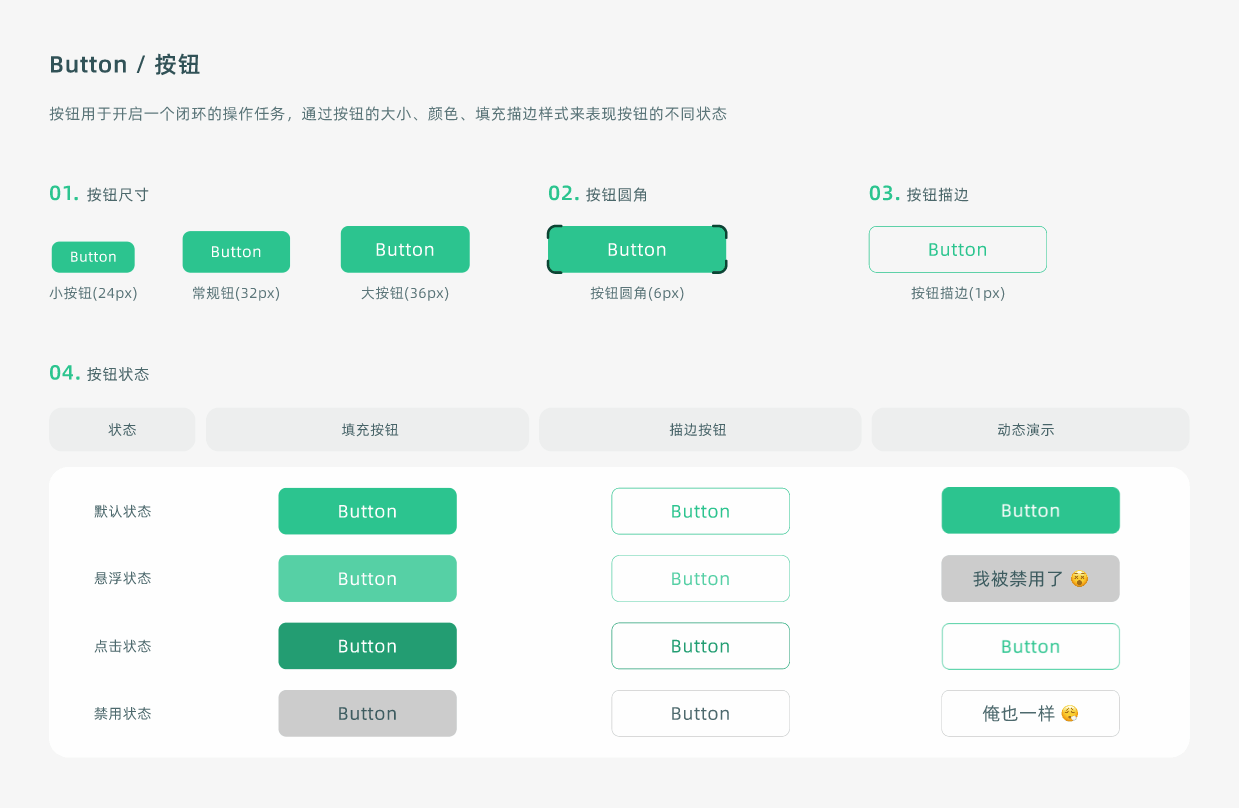Viewport: 1239px width, 808px height.
Task: Click the outlined Button in 点击状态 row
Action: coord(700,646)
